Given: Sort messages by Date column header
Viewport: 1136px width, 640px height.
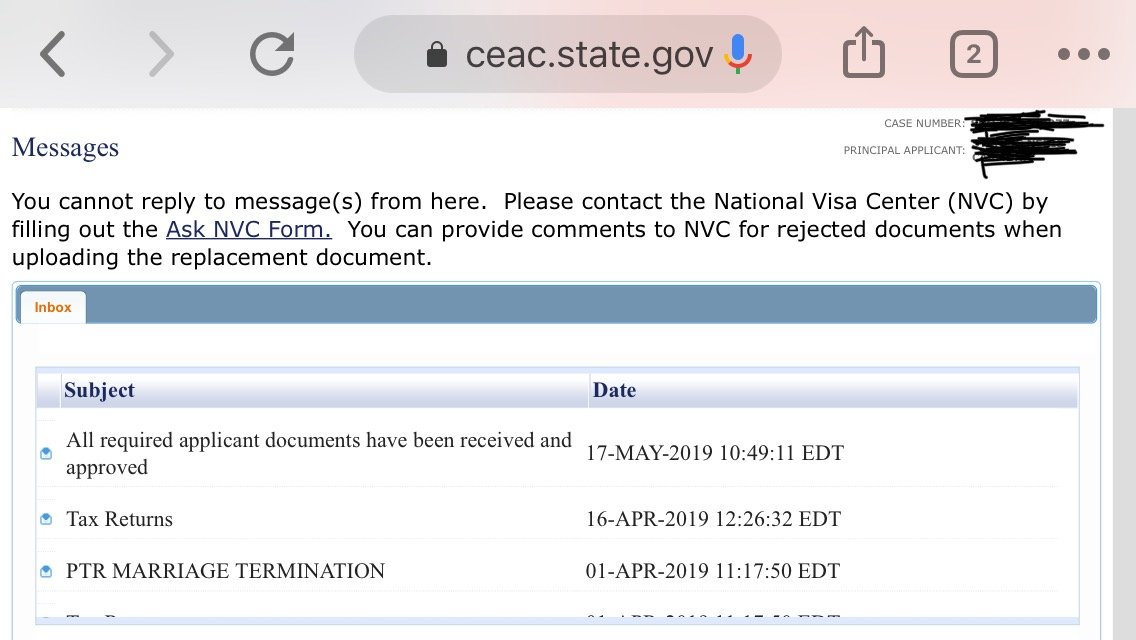Looking at the screenshot, I should coord(614,390).
